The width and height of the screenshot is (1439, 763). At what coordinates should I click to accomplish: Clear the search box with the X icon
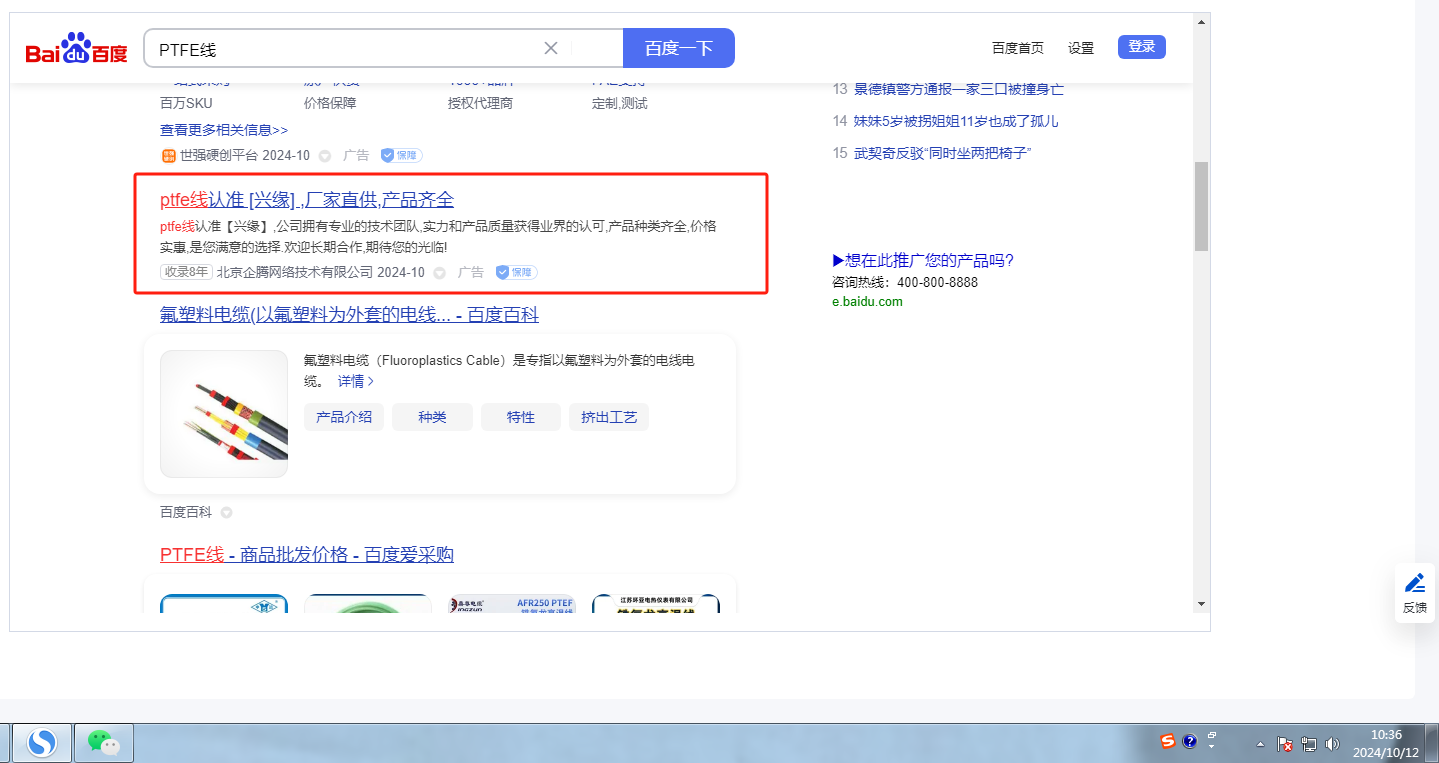pos(551,48)
